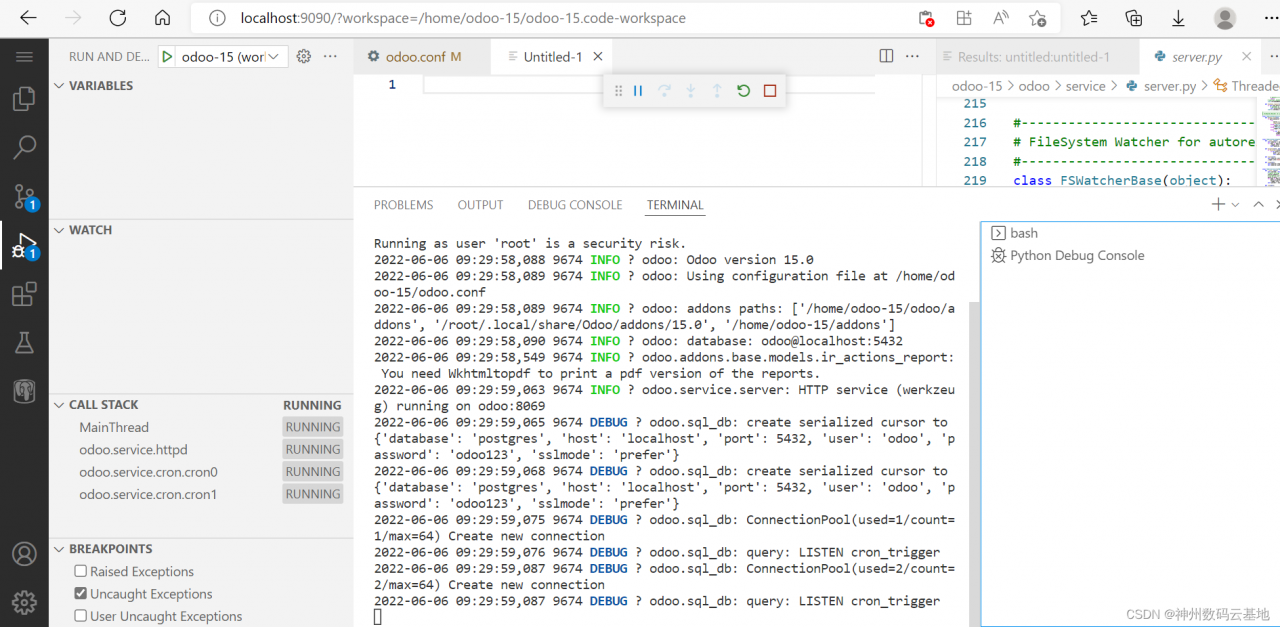
Task: Open the new terminal profile dropdown arrow
Action: 1236,205
